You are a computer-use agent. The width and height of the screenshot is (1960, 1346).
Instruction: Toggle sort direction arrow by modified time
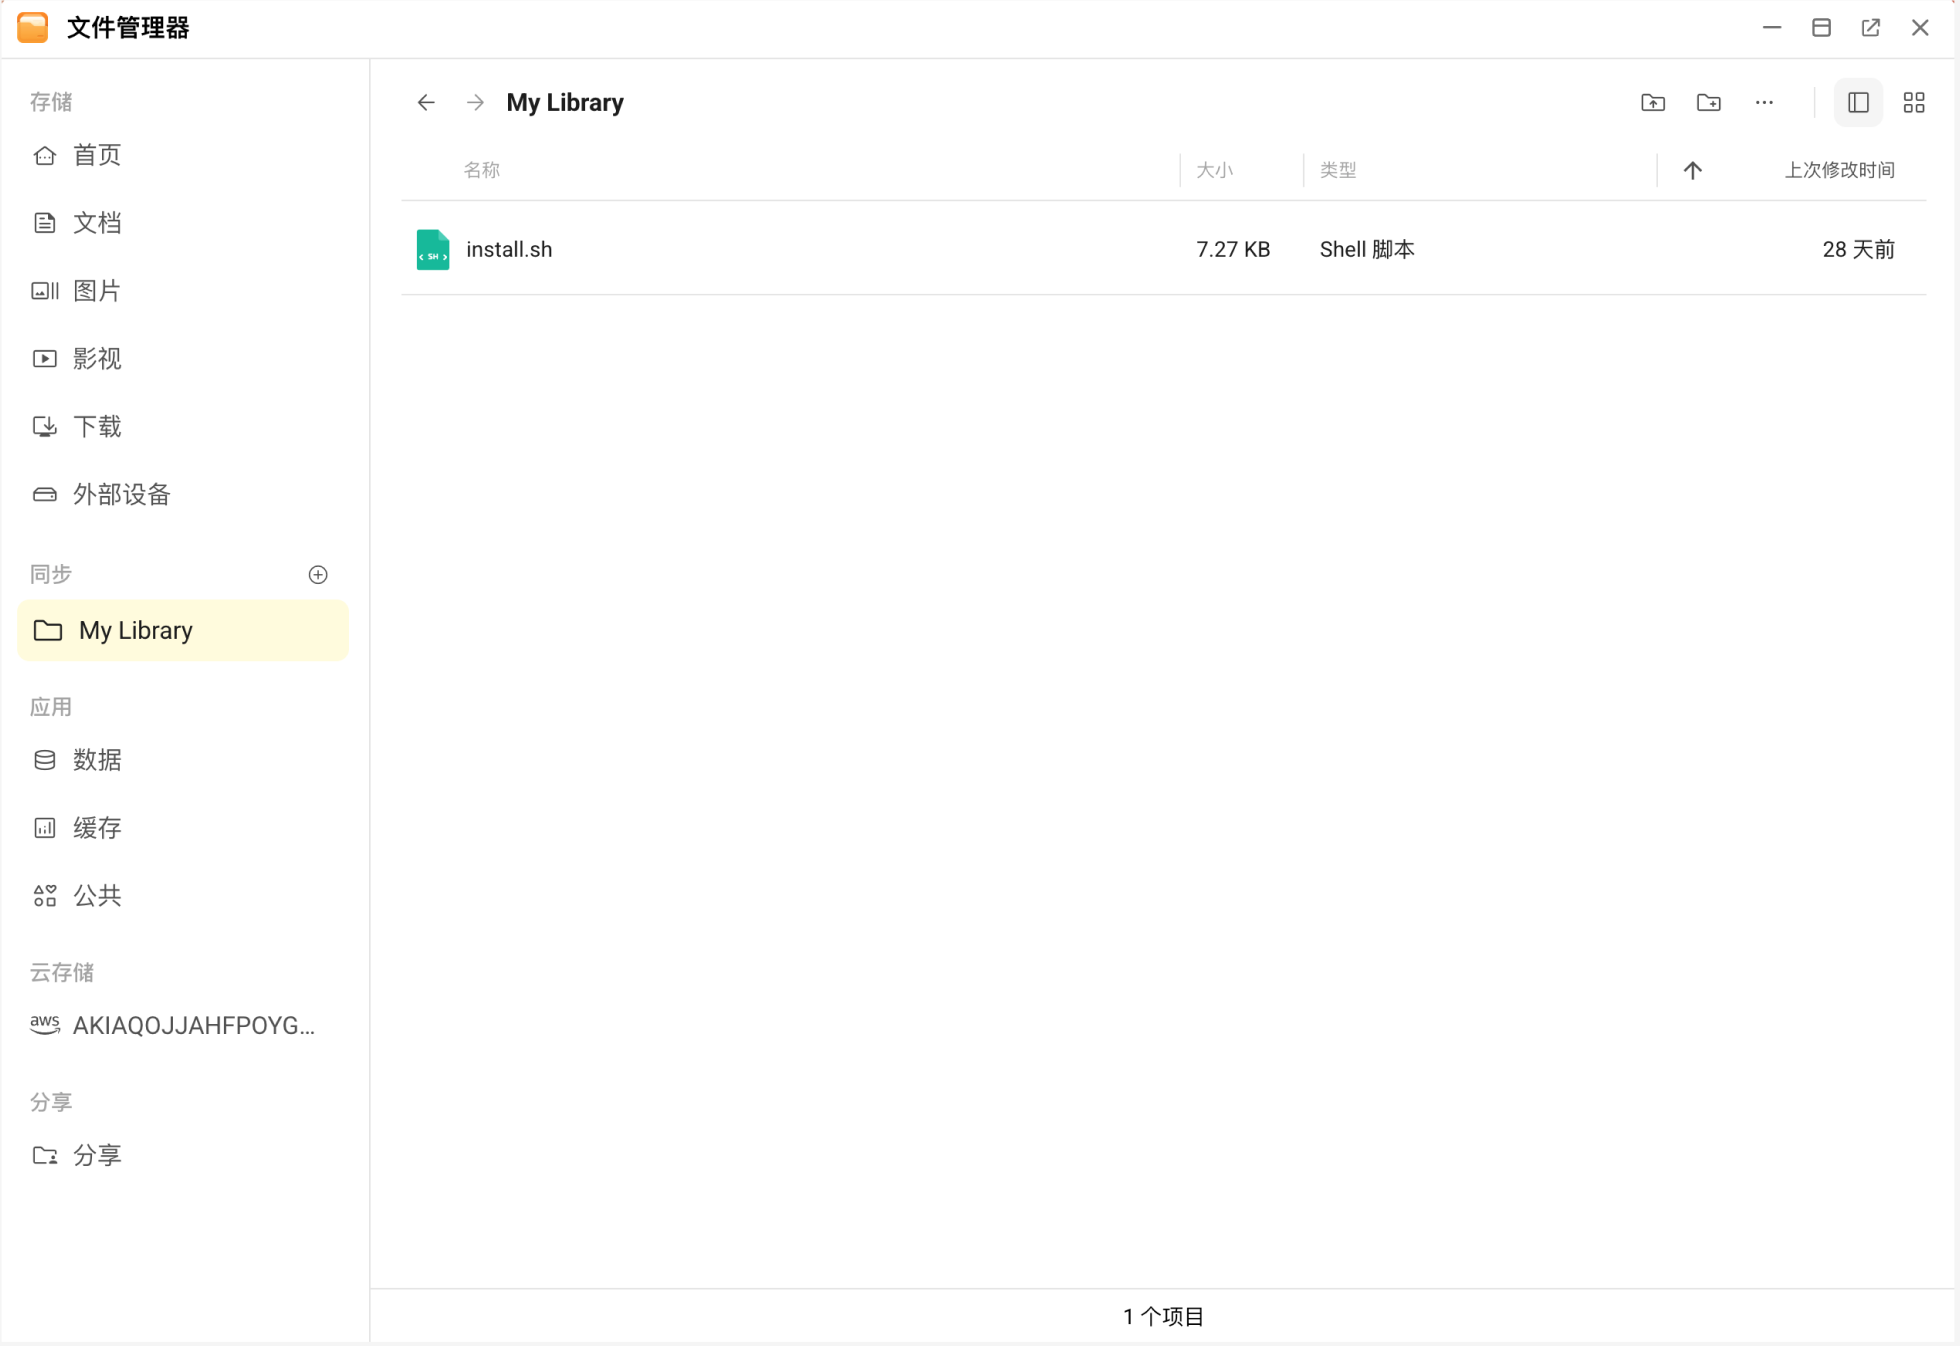click(1692, 170)
